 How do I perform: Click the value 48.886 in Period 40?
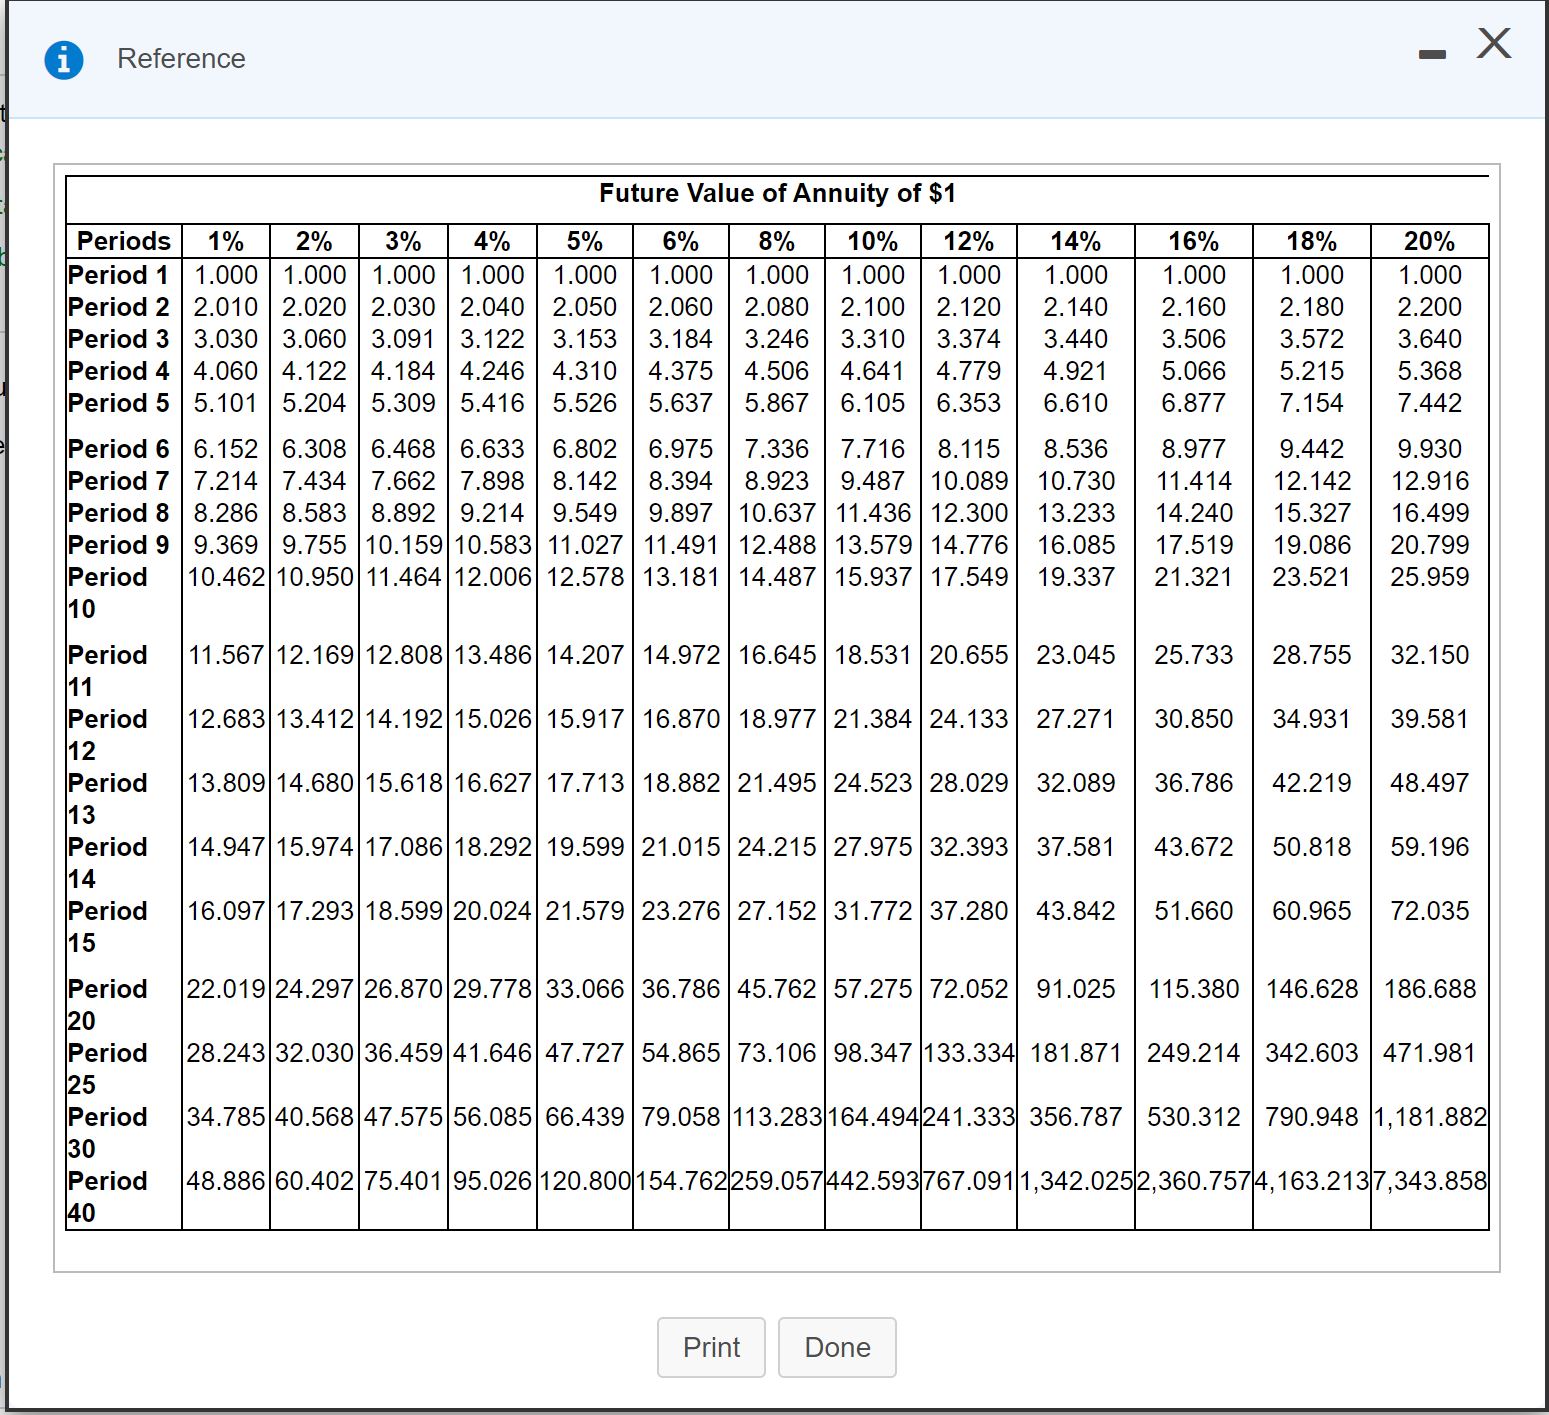click(226, 1181)
